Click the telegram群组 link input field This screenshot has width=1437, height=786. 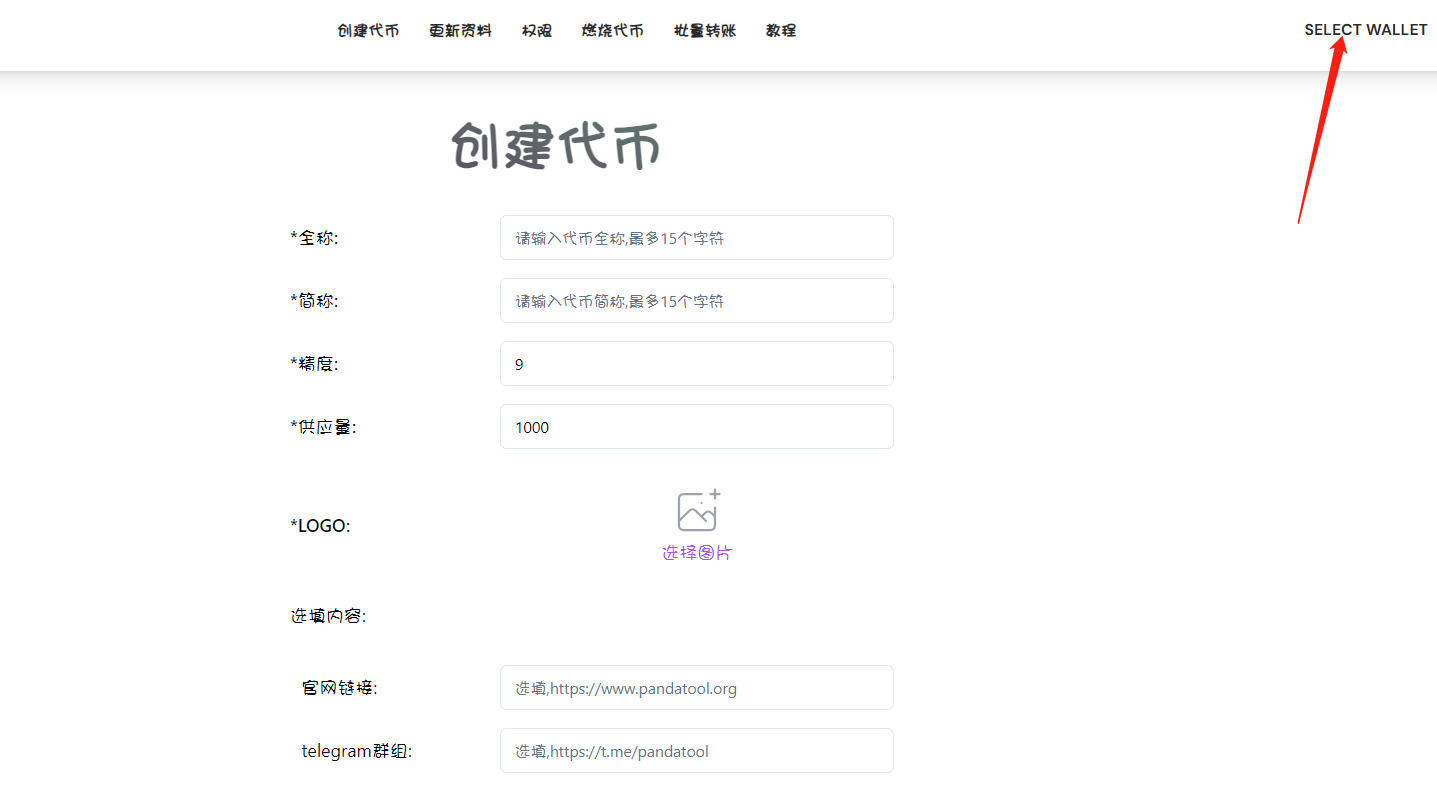click(x=696, y=751)
